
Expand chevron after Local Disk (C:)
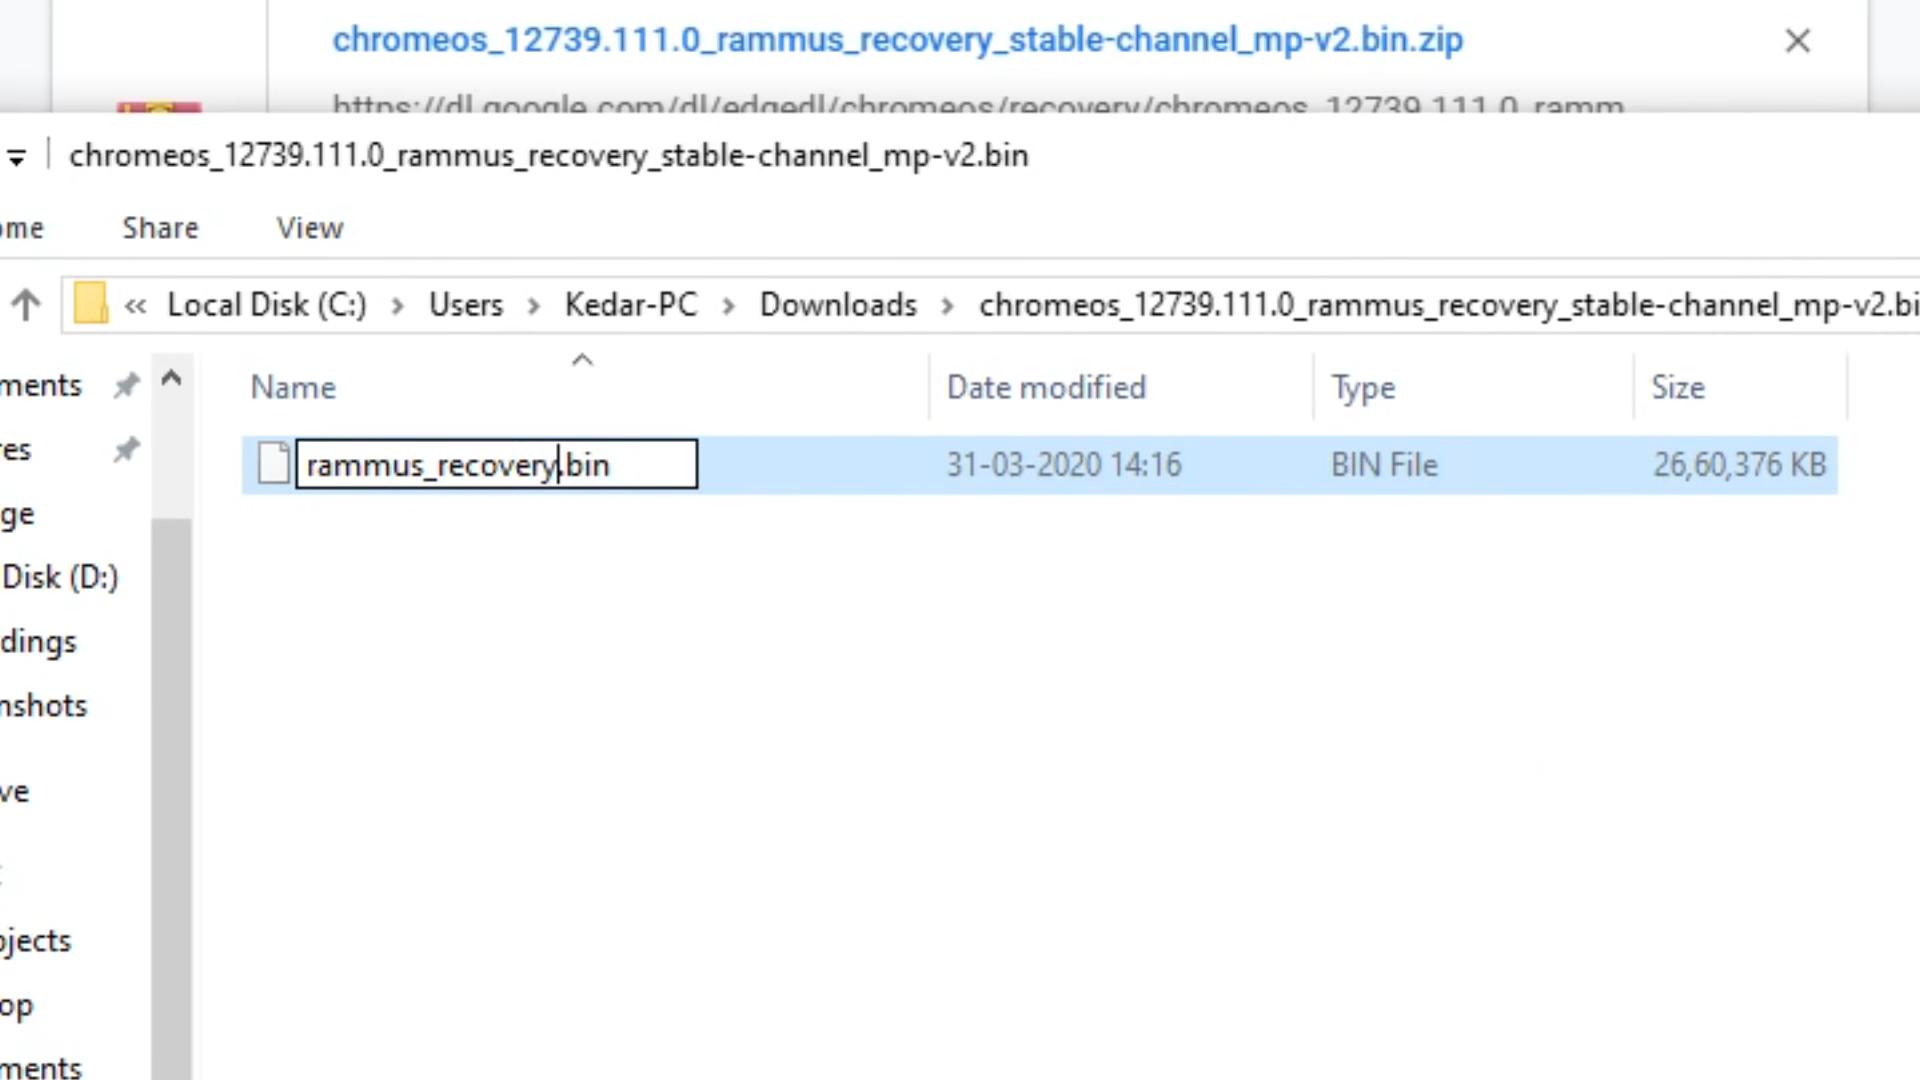tap(398, 305)
